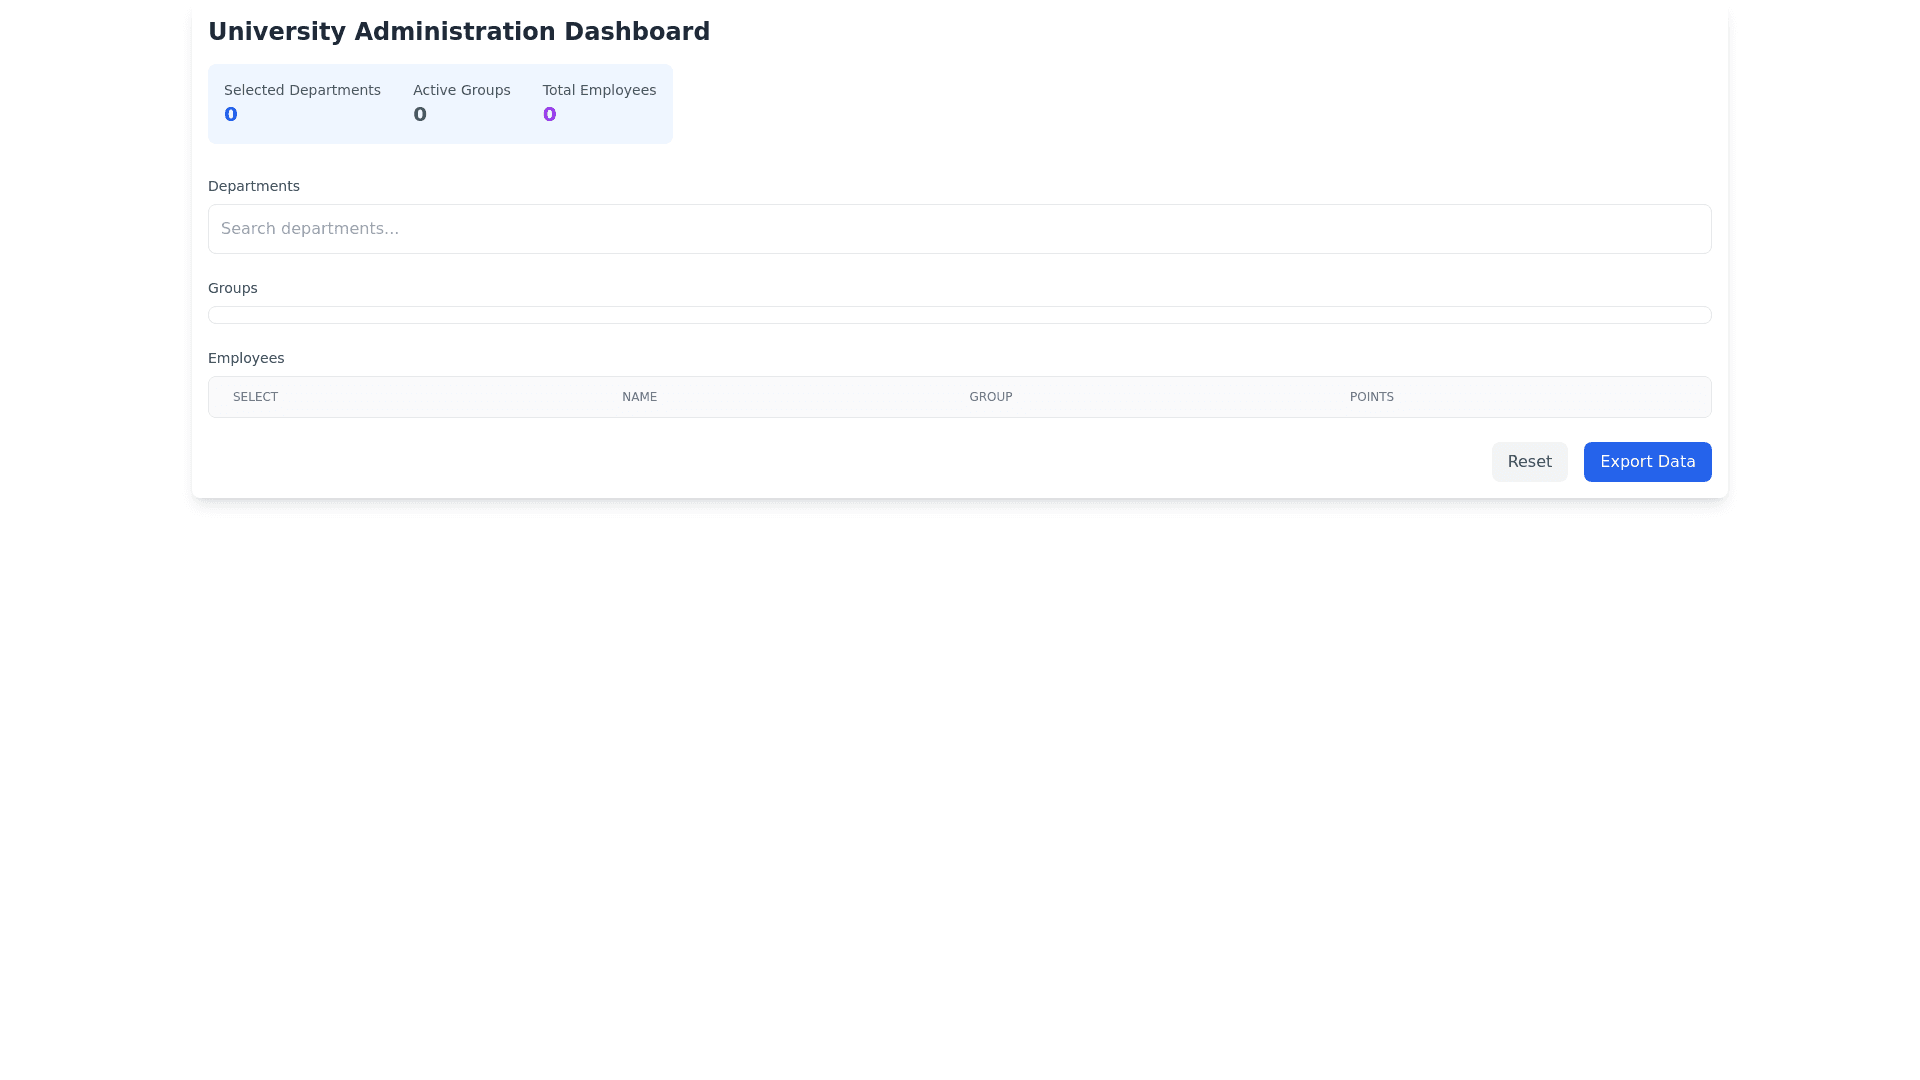
Task: Click the Employees section label
Action: pyautogui.click(x=246, y=358)
